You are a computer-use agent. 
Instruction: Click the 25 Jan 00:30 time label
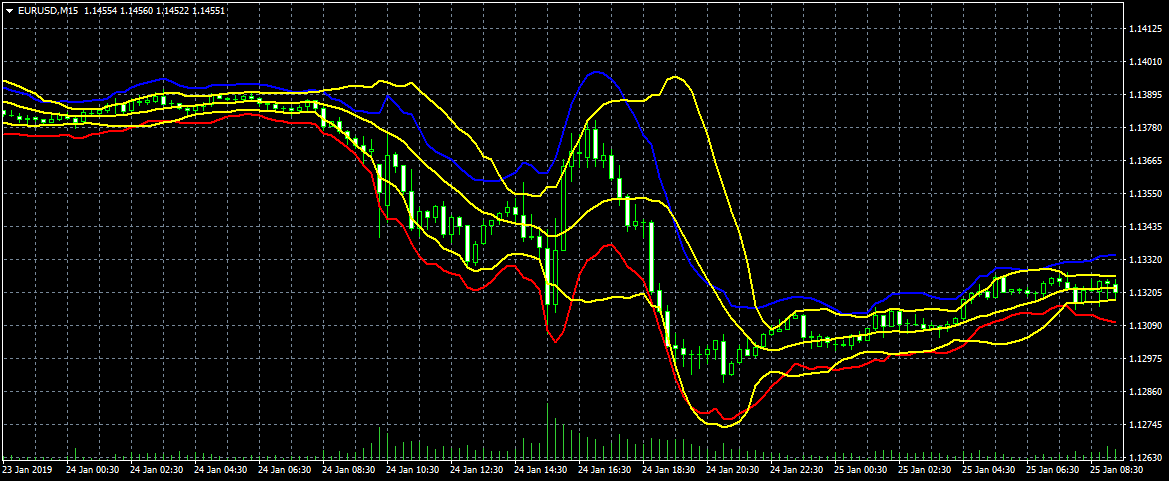862,471
